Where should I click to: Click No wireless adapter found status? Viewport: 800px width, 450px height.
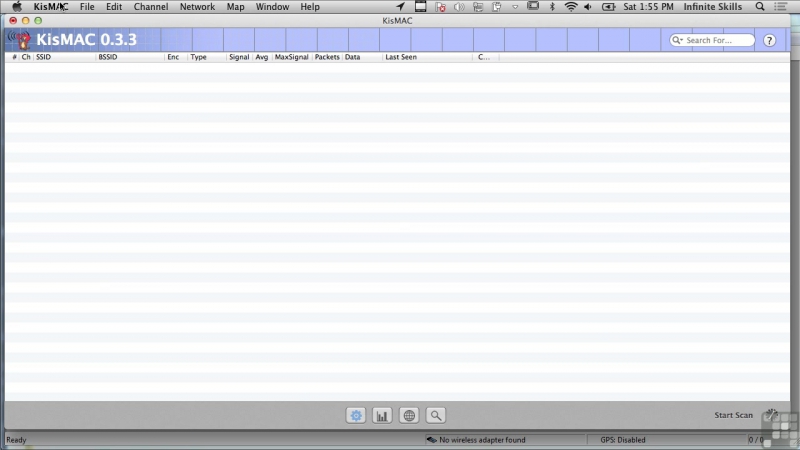click(x=482, y=440)
